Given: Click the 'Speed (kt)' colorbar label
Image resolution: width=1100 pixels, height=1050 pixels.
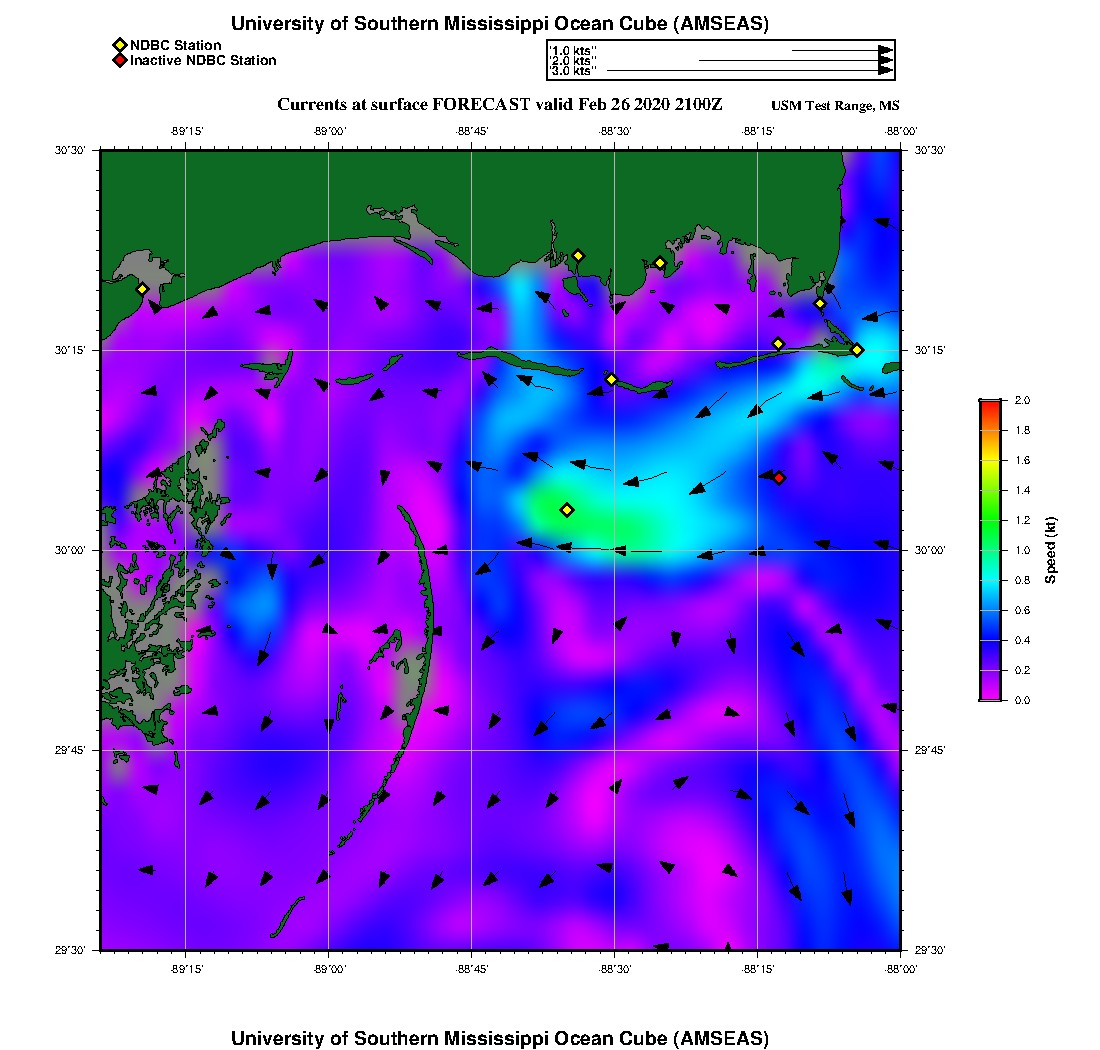Looking at the screenshot, I should coord(1050,550).
